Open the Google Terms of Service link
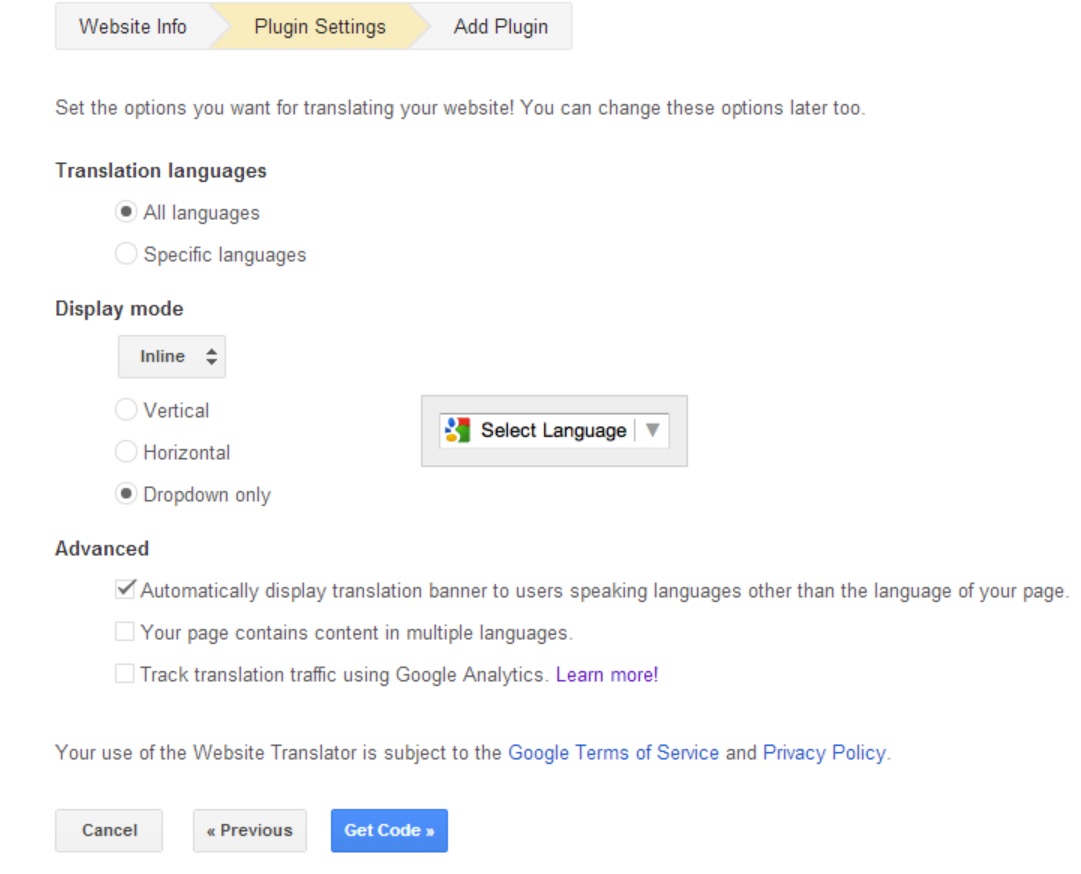The height and width of the screenshot is (874, 1081). click(613, 753)
